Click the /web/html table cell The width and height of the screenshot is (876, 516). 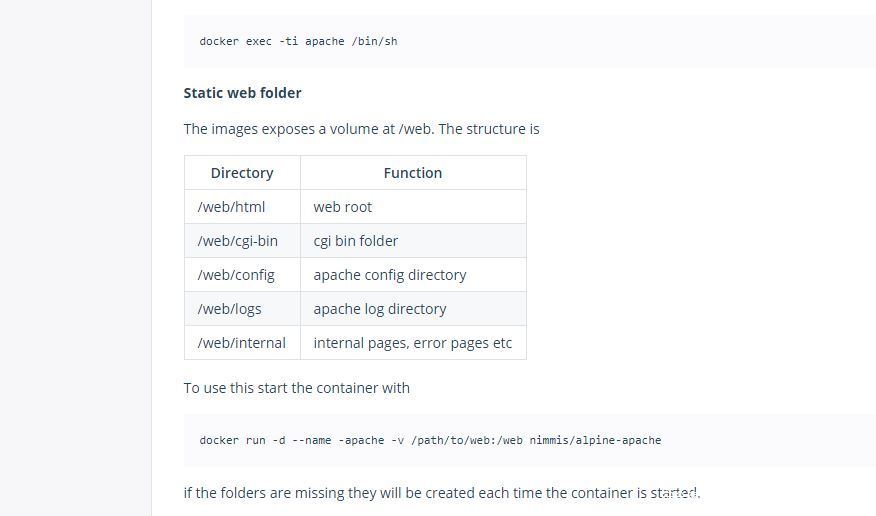pos(231,207)
